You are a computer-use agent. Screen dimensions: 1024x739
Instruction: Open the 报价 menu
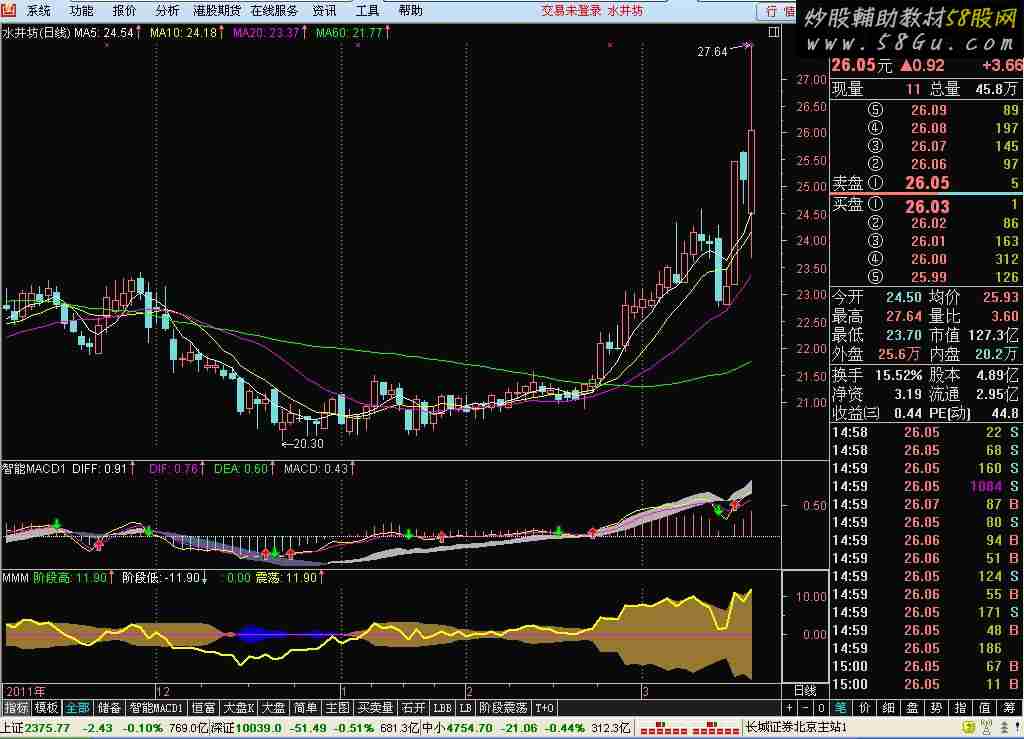tap(124, 10)
